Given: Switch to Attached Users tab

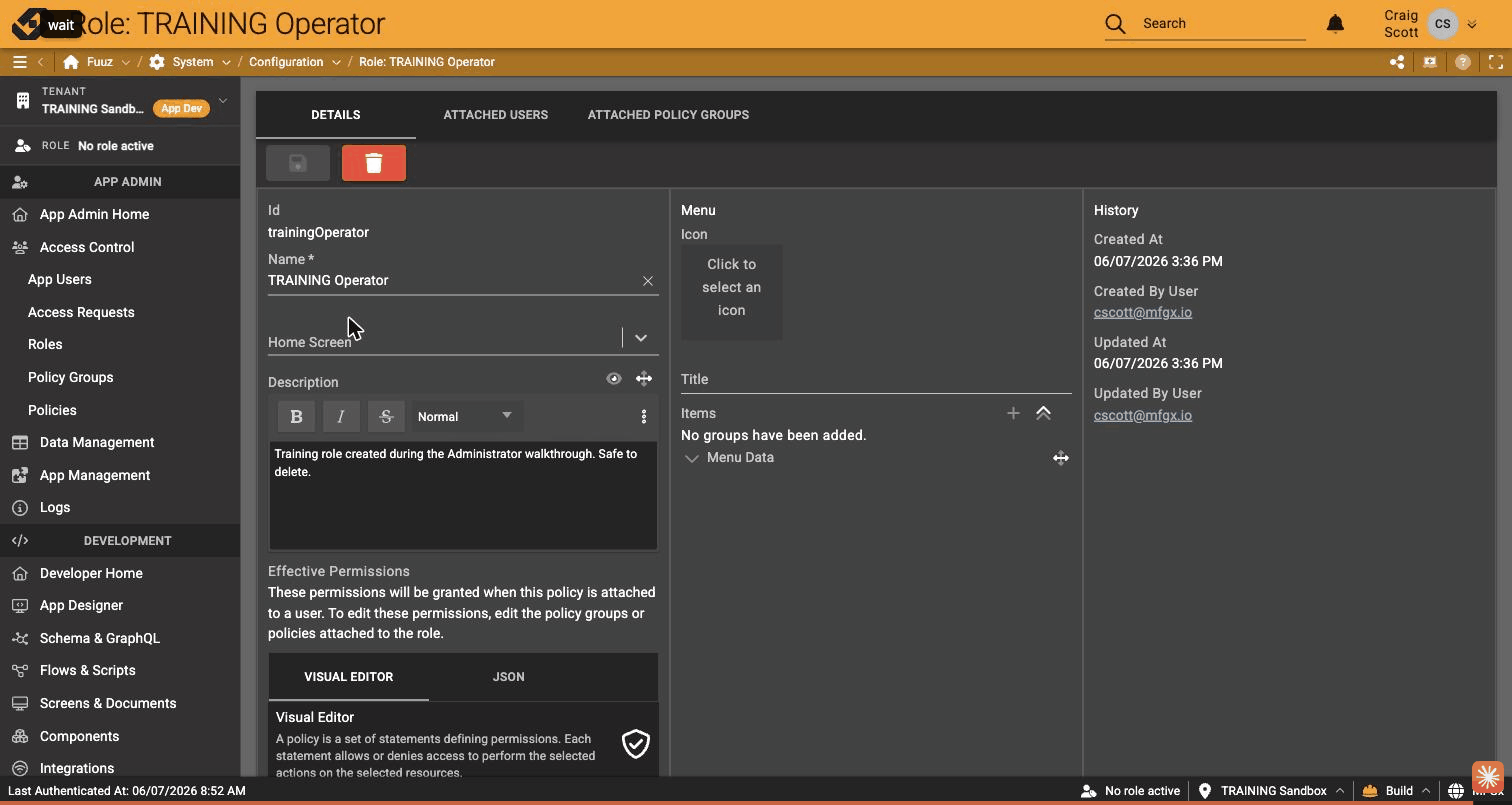Looking at the screenshot, I should pyautogui.click(x=496, y=115).
